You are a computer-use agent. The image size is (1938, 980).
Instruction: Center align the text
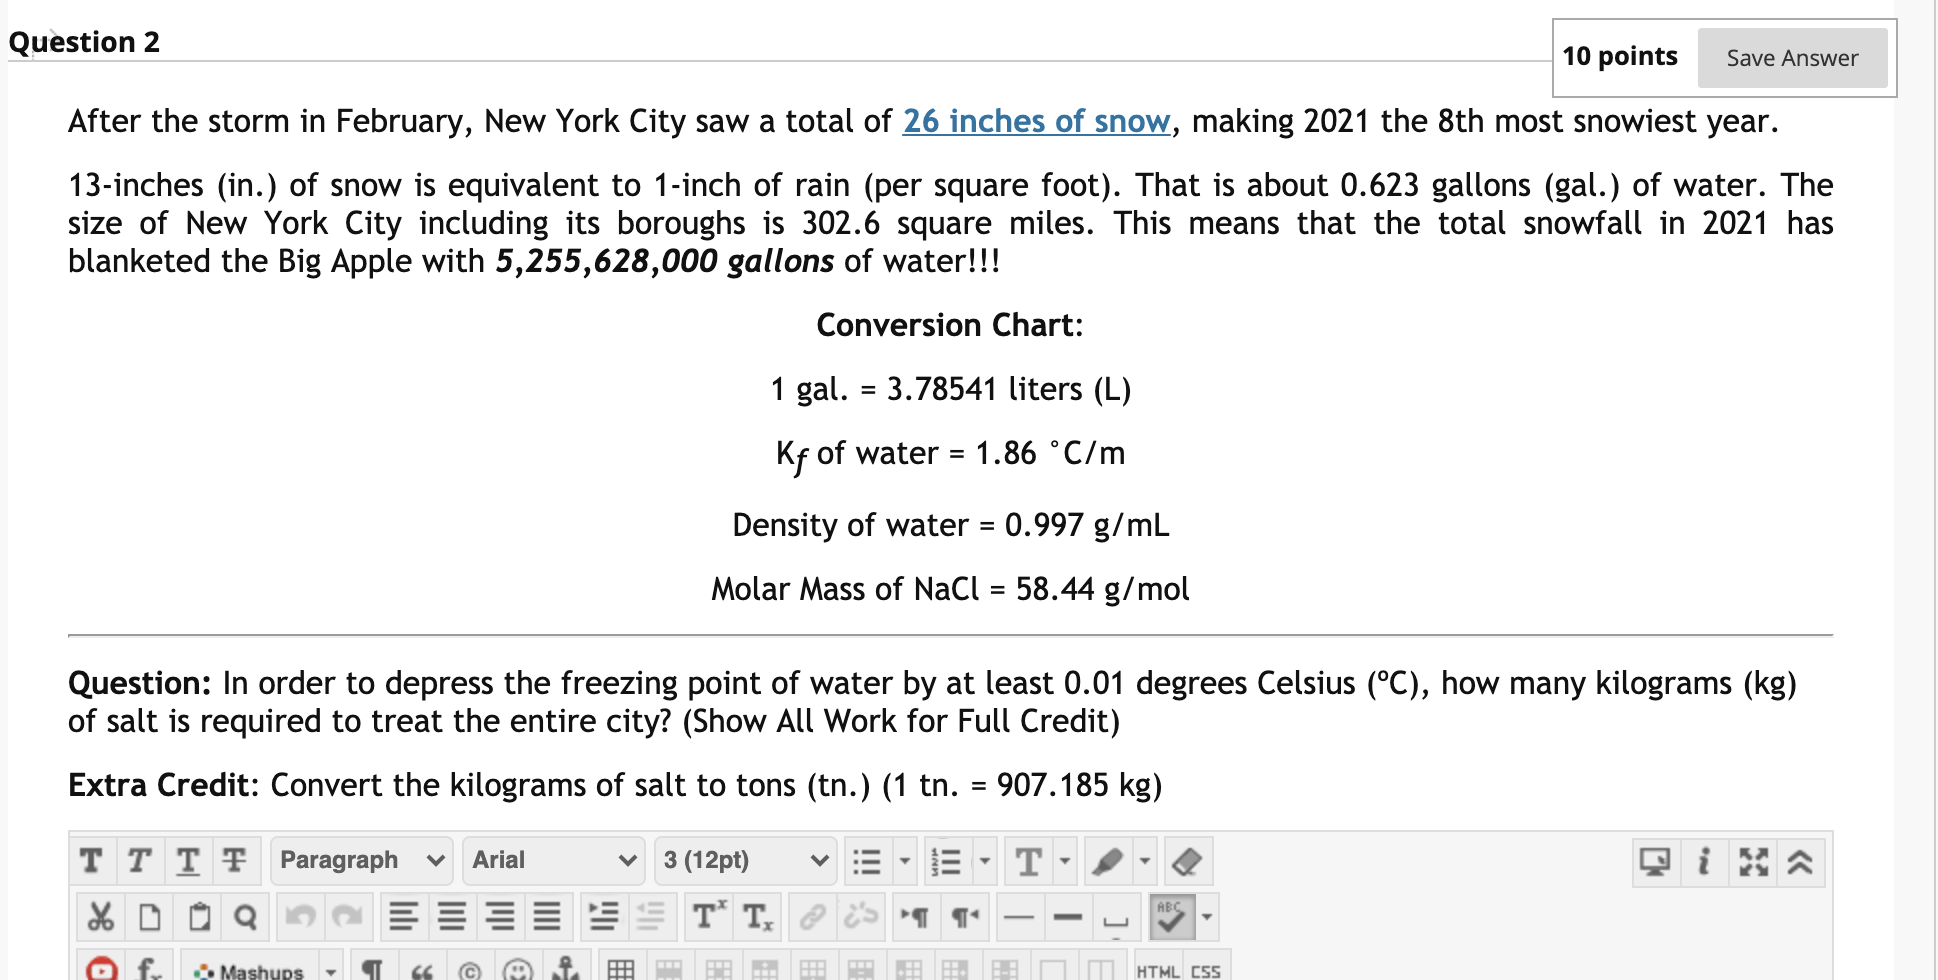(452, 916)
